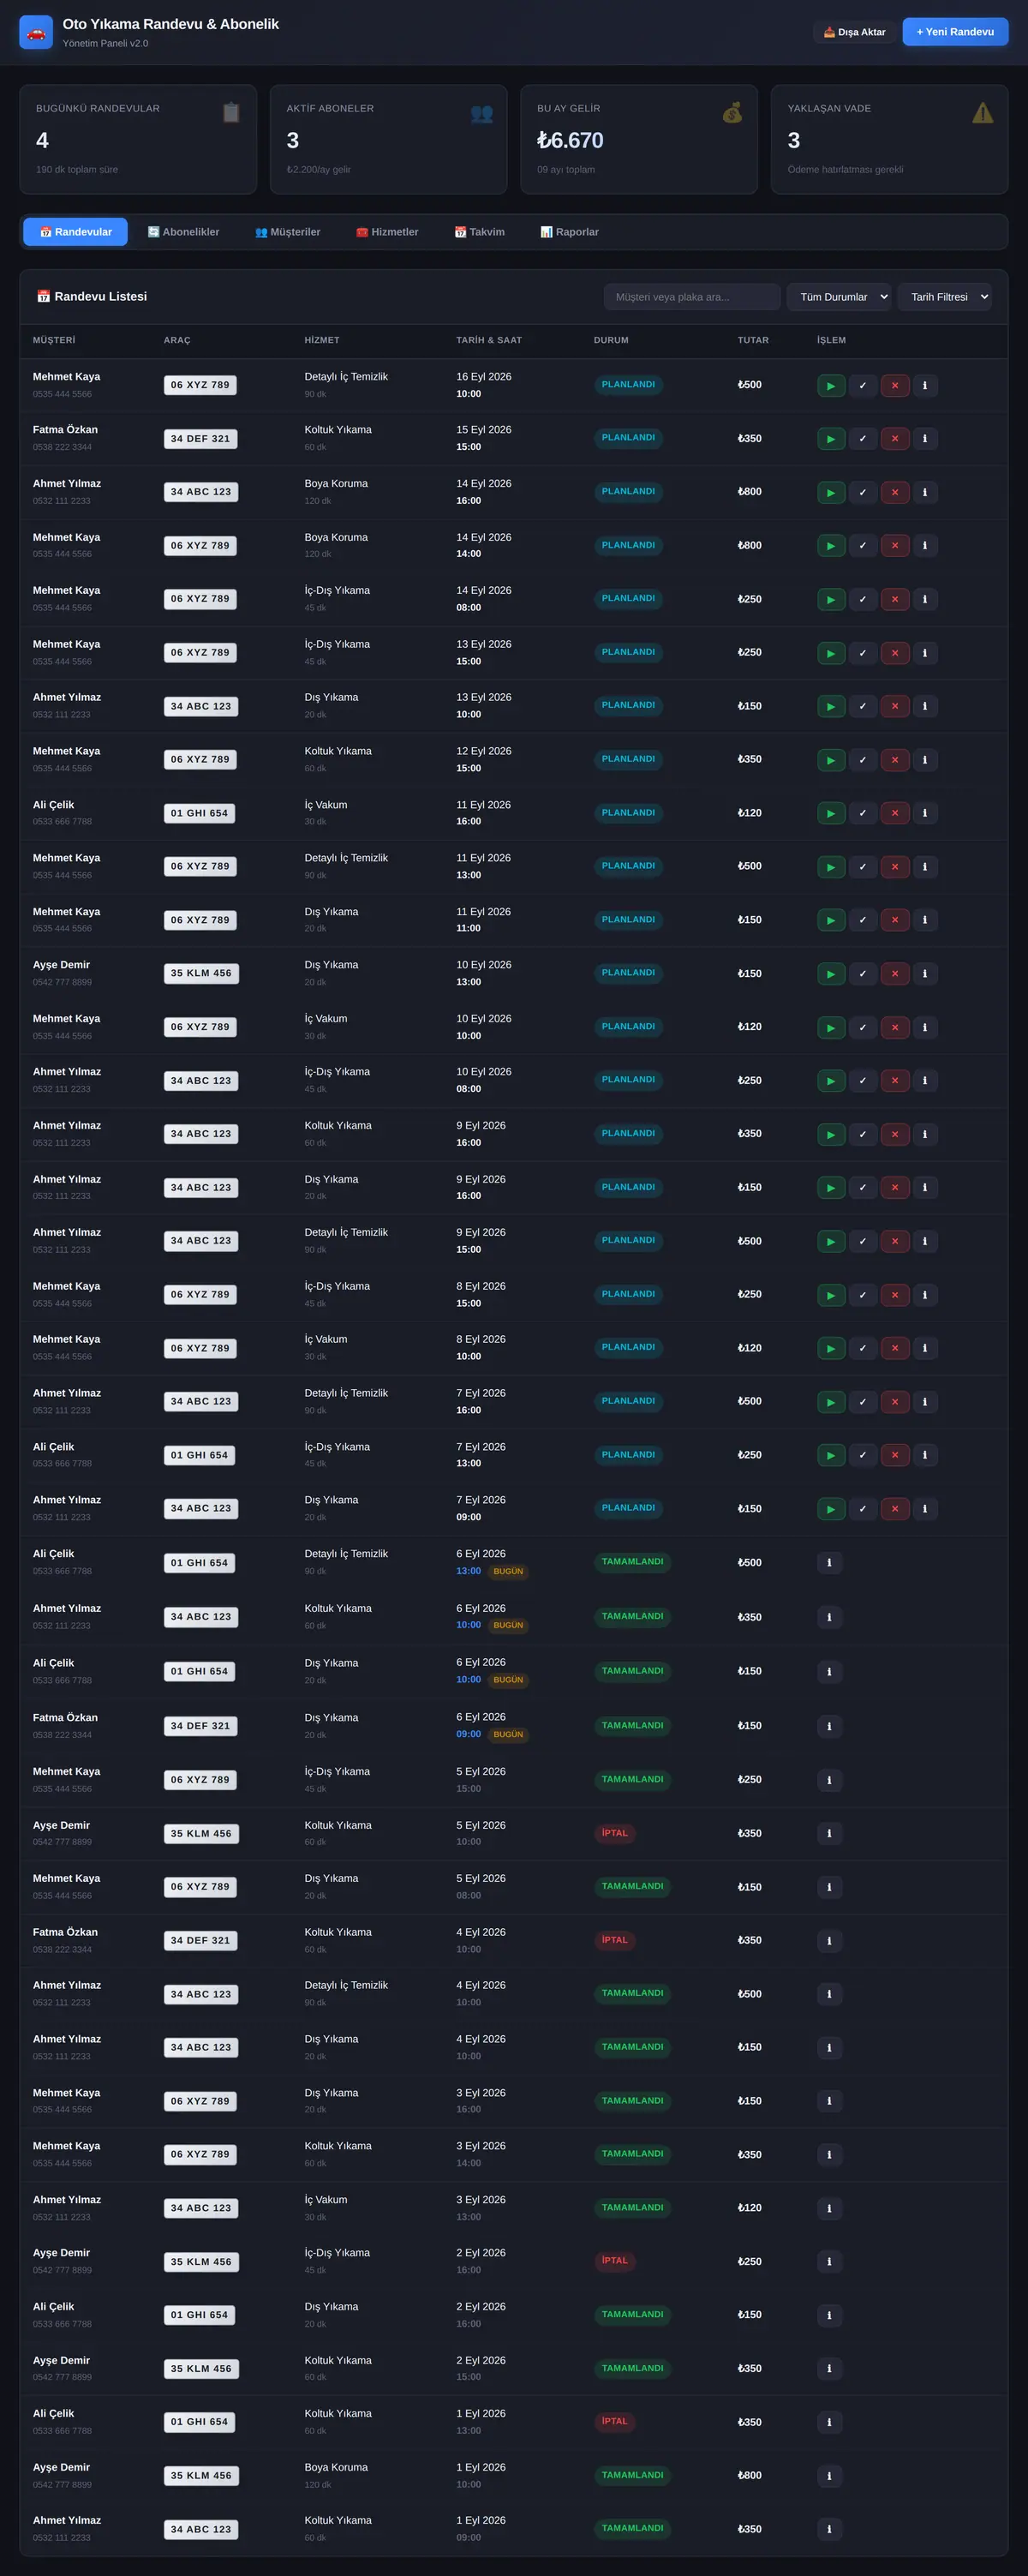Expand the Tarih Filtresi dropdown
1028x2576 pixels.
point(945,297)
